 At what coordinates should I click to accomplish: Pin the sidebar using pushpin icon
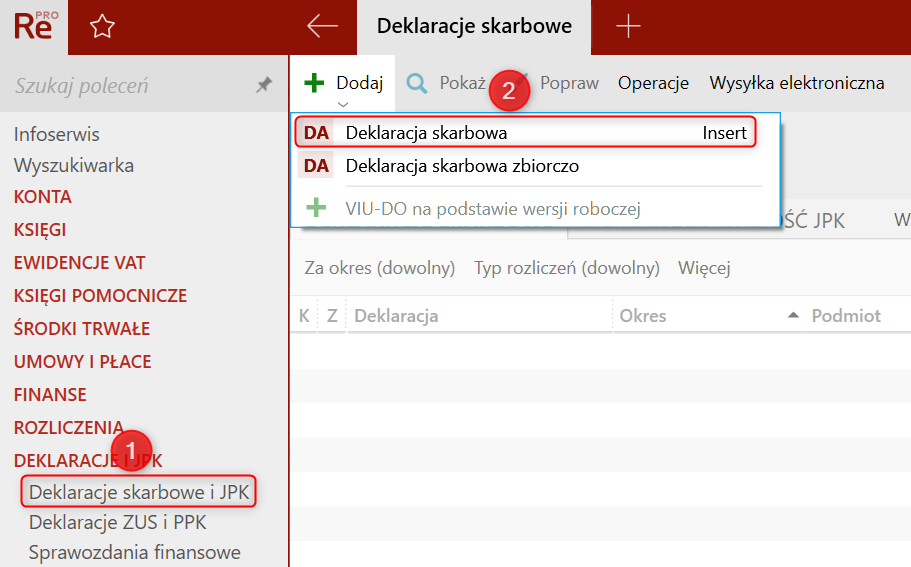(x=264, y=85)
